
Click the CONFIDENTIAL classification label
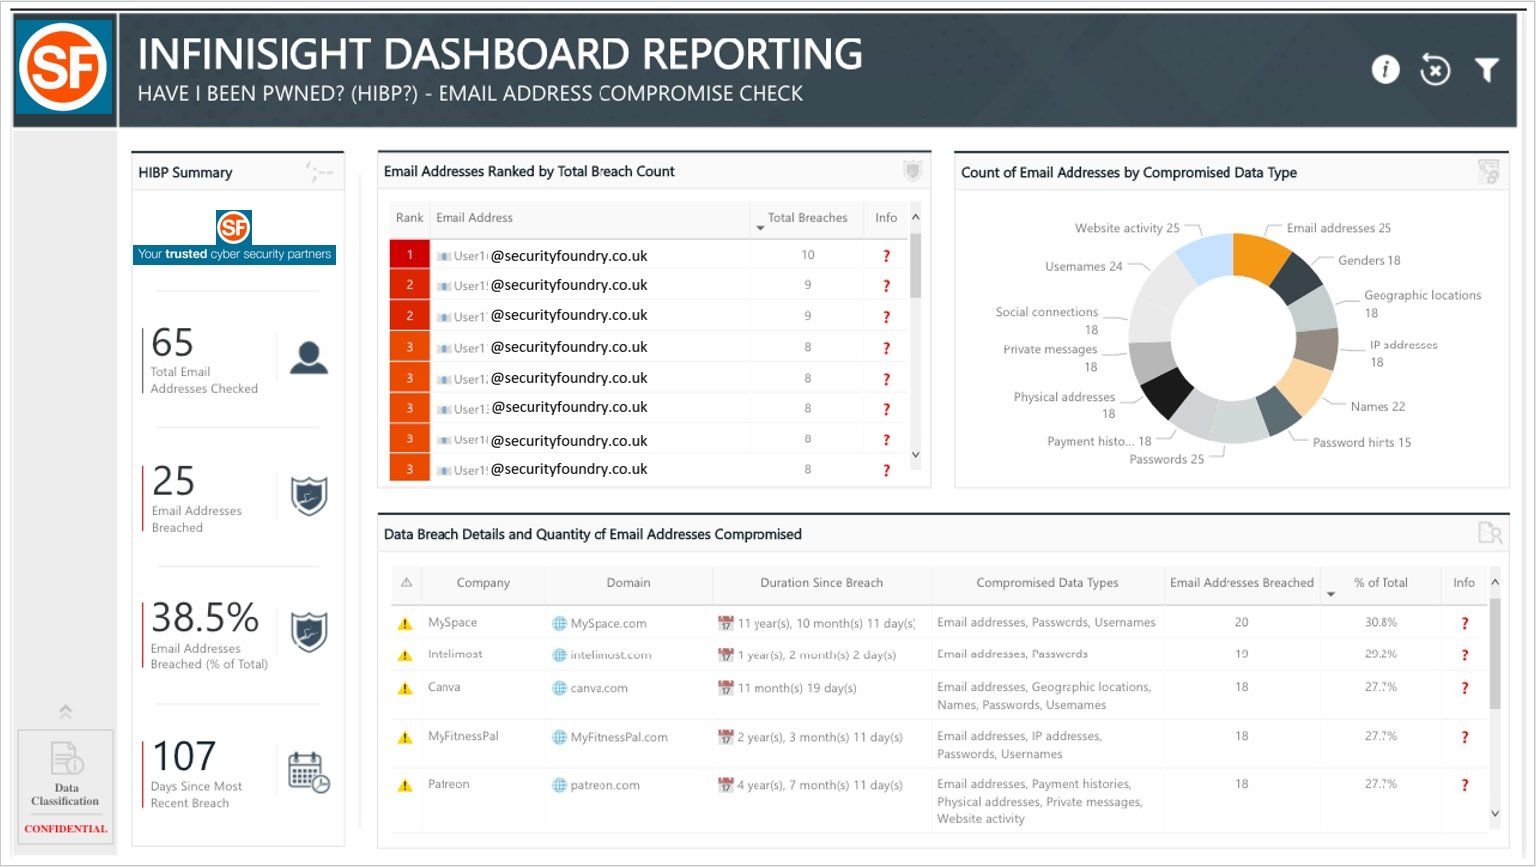(66, 829)
